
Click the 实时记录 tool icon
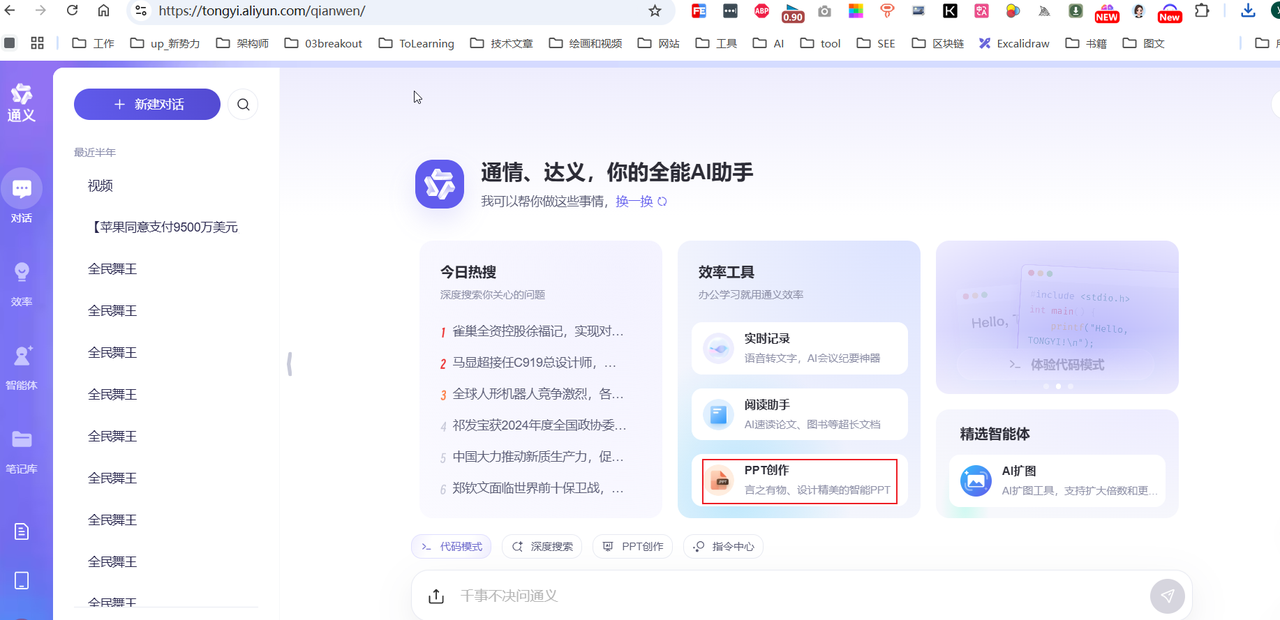718,348
